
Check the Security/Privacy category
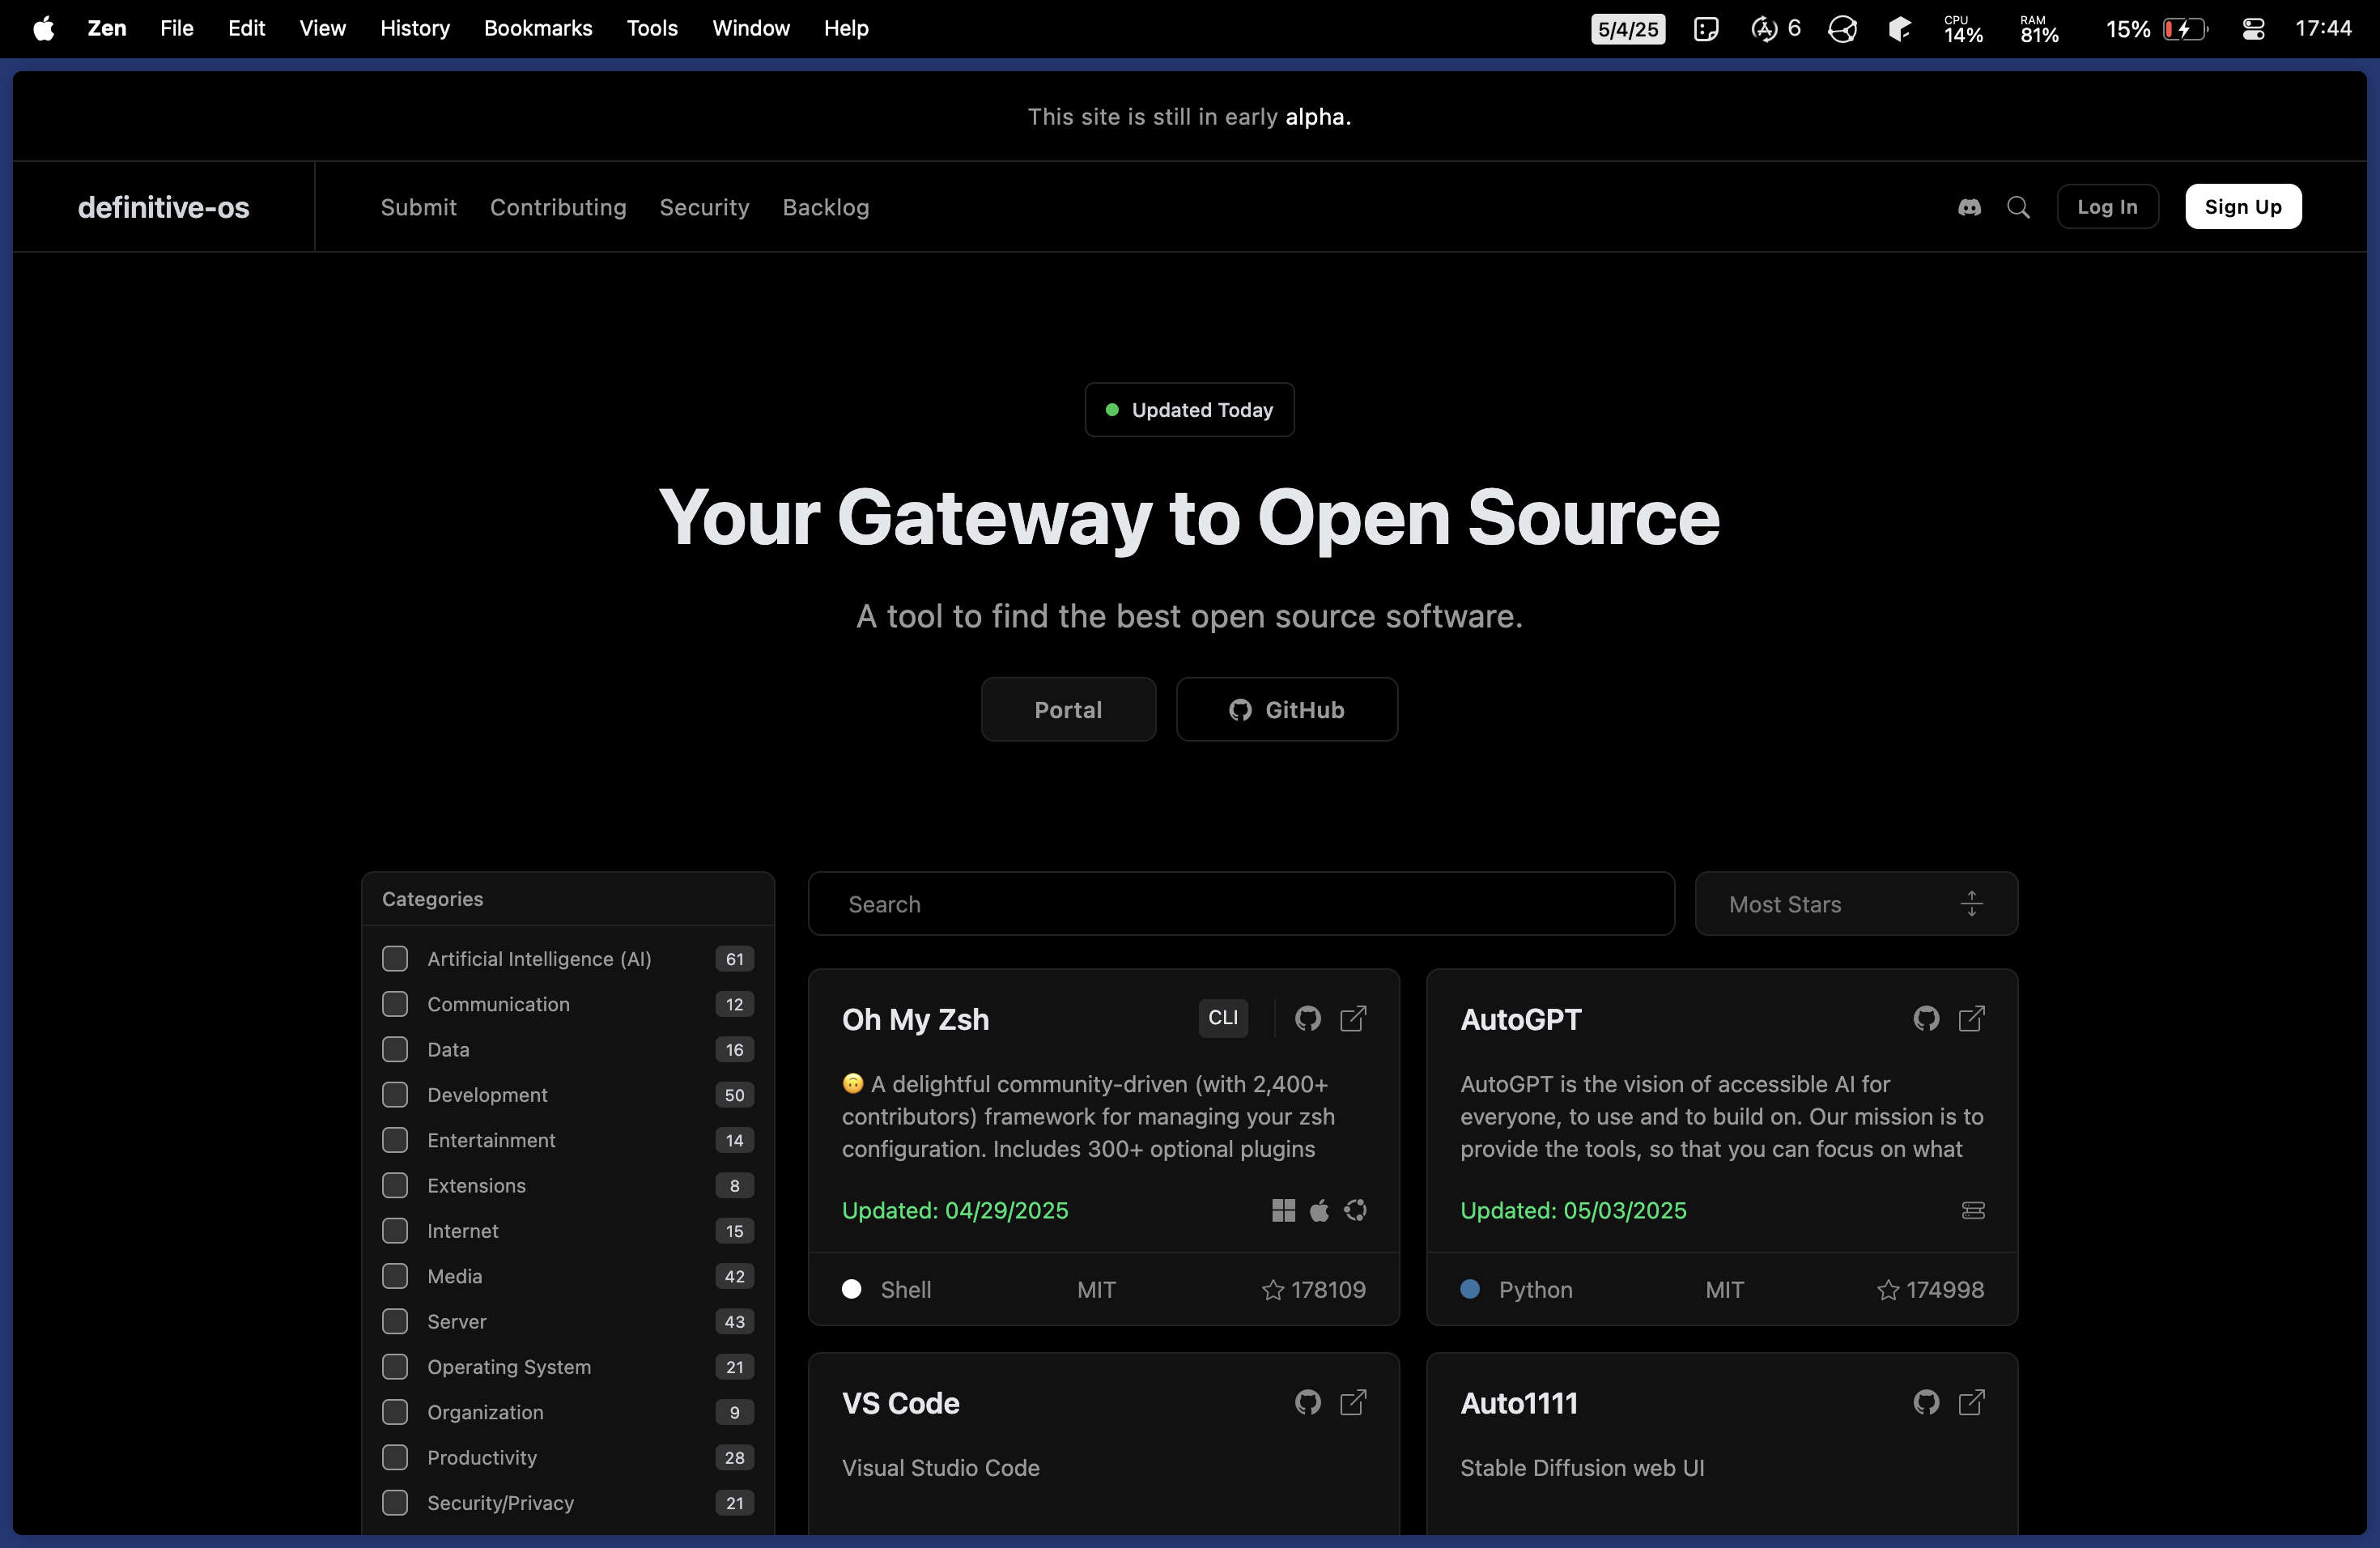point(395,1502)
